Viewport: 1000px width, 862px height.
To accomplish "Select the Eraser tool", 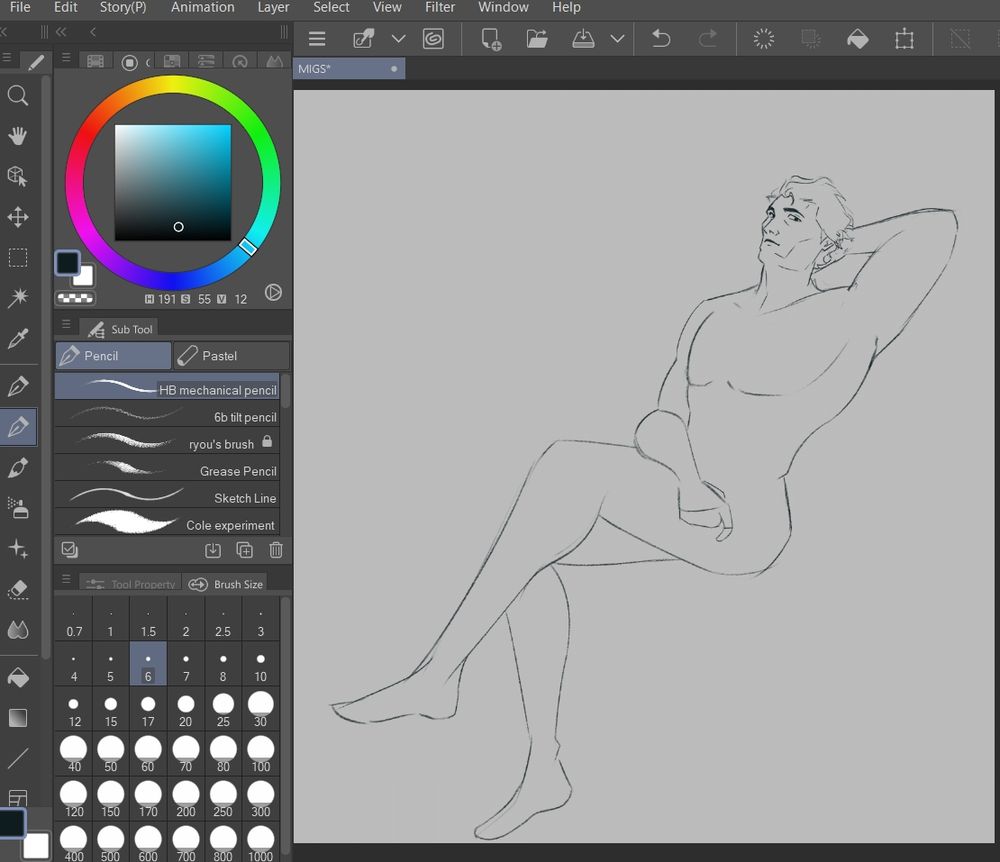I will [18, 590].
